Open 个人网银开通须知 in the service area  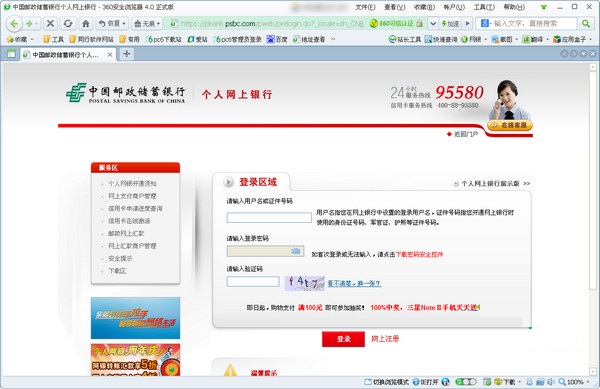point(132,184)
